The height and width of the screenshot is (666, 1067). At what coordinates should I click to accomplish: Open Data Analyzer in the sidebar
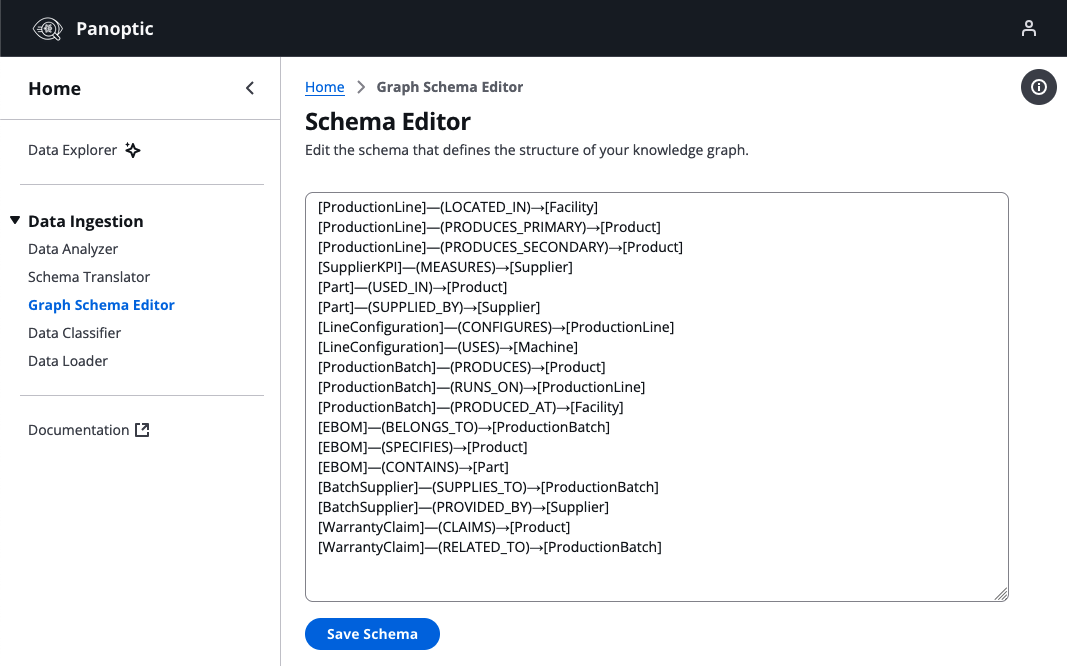[x=73, y=249]
